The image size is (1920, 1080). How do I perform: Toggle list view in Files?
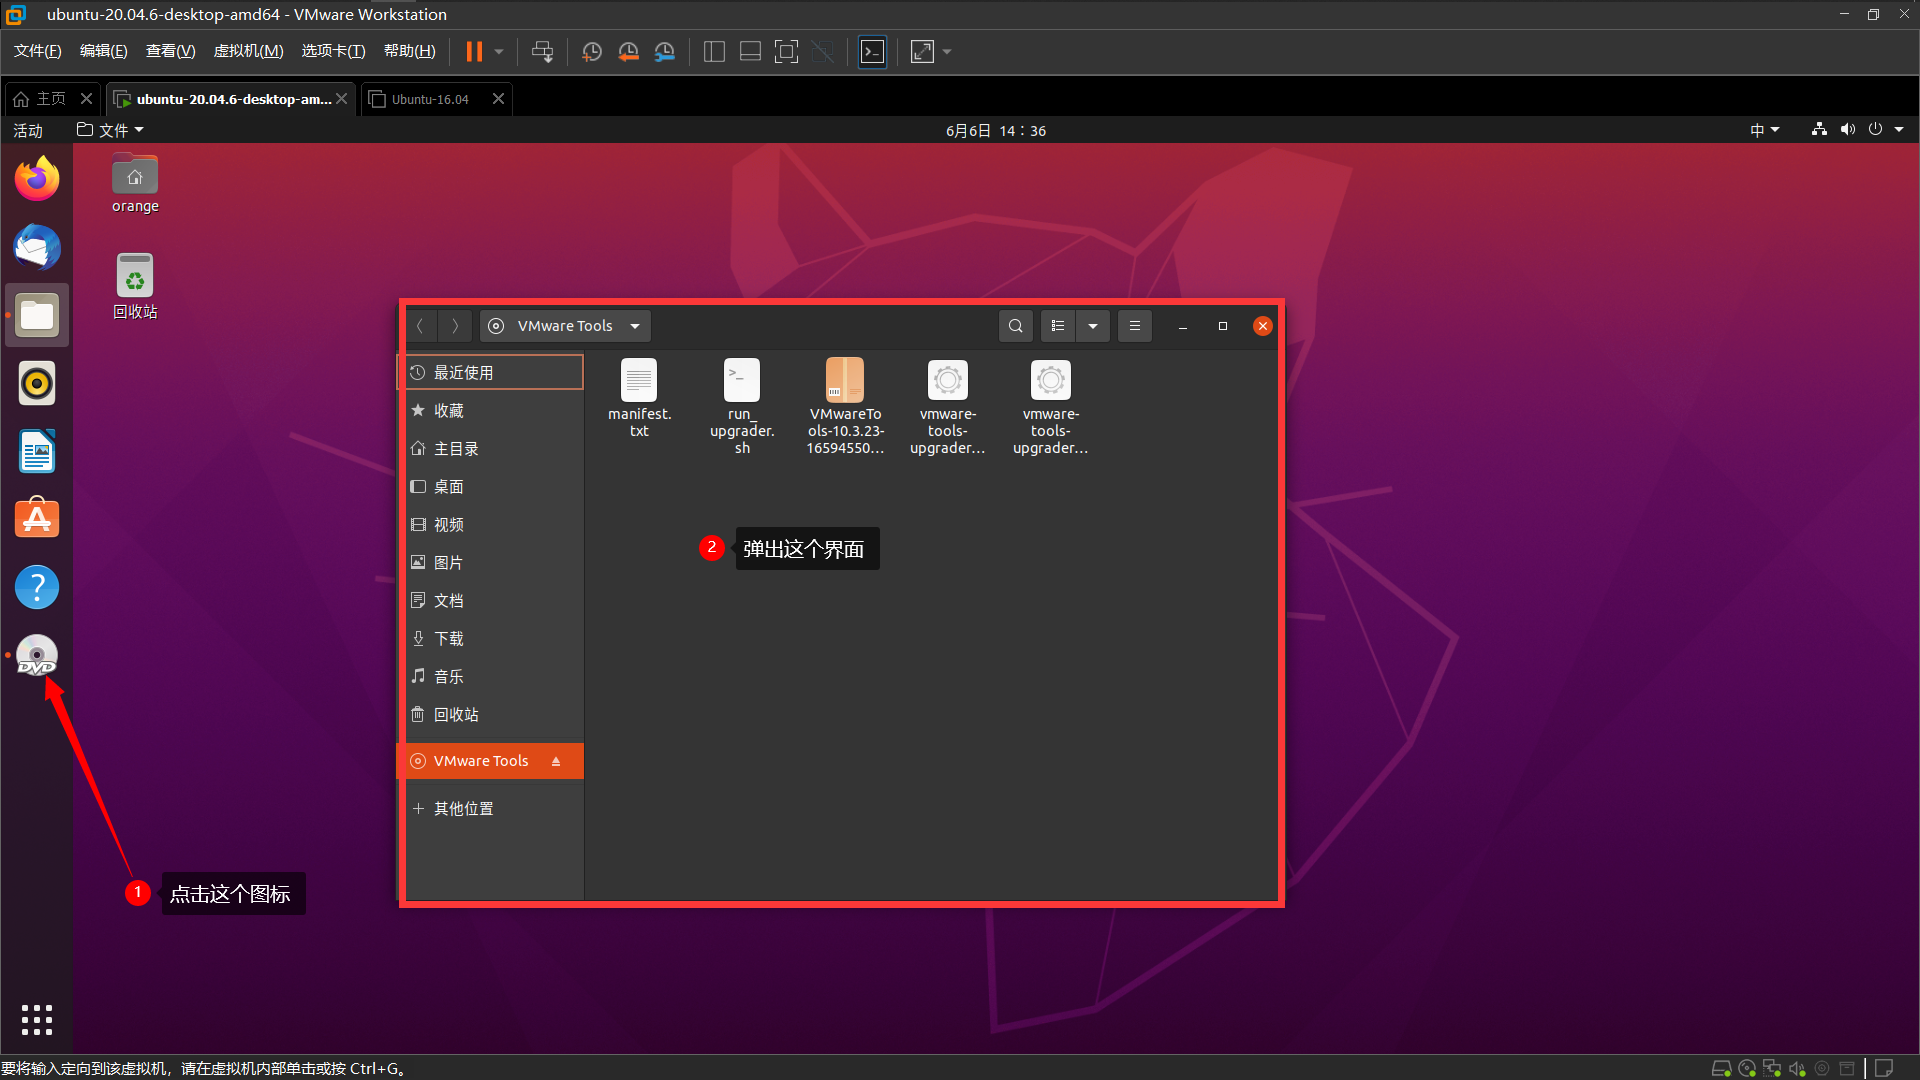pyautogui.click(x=1058, y=326)
